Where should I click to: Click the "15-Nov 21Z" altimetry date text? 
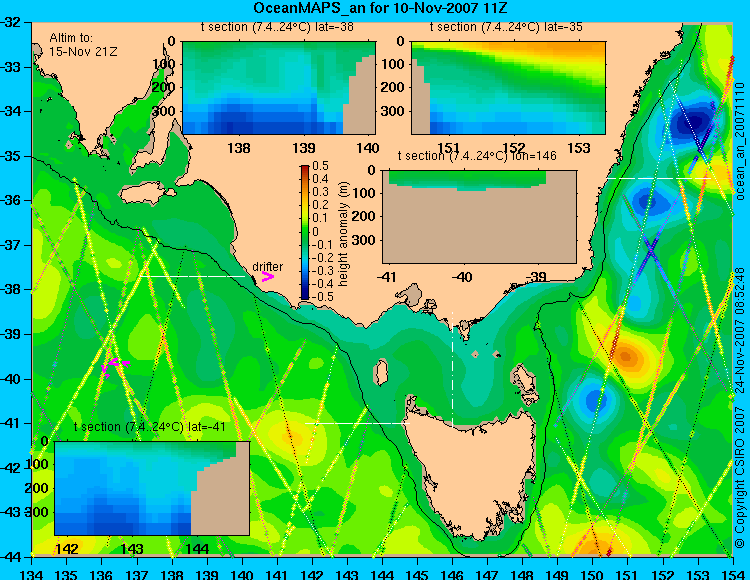[x=83, y=51]
